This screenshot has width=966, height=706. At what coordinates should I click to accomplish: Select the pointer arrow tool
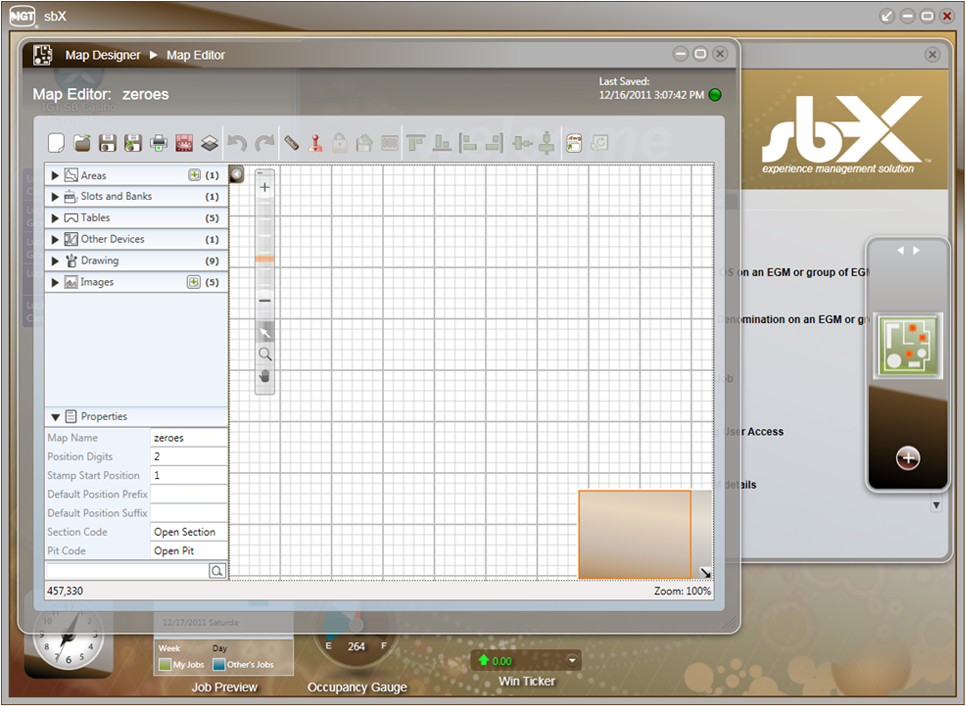pyautogui.click(x=265, y=333)
